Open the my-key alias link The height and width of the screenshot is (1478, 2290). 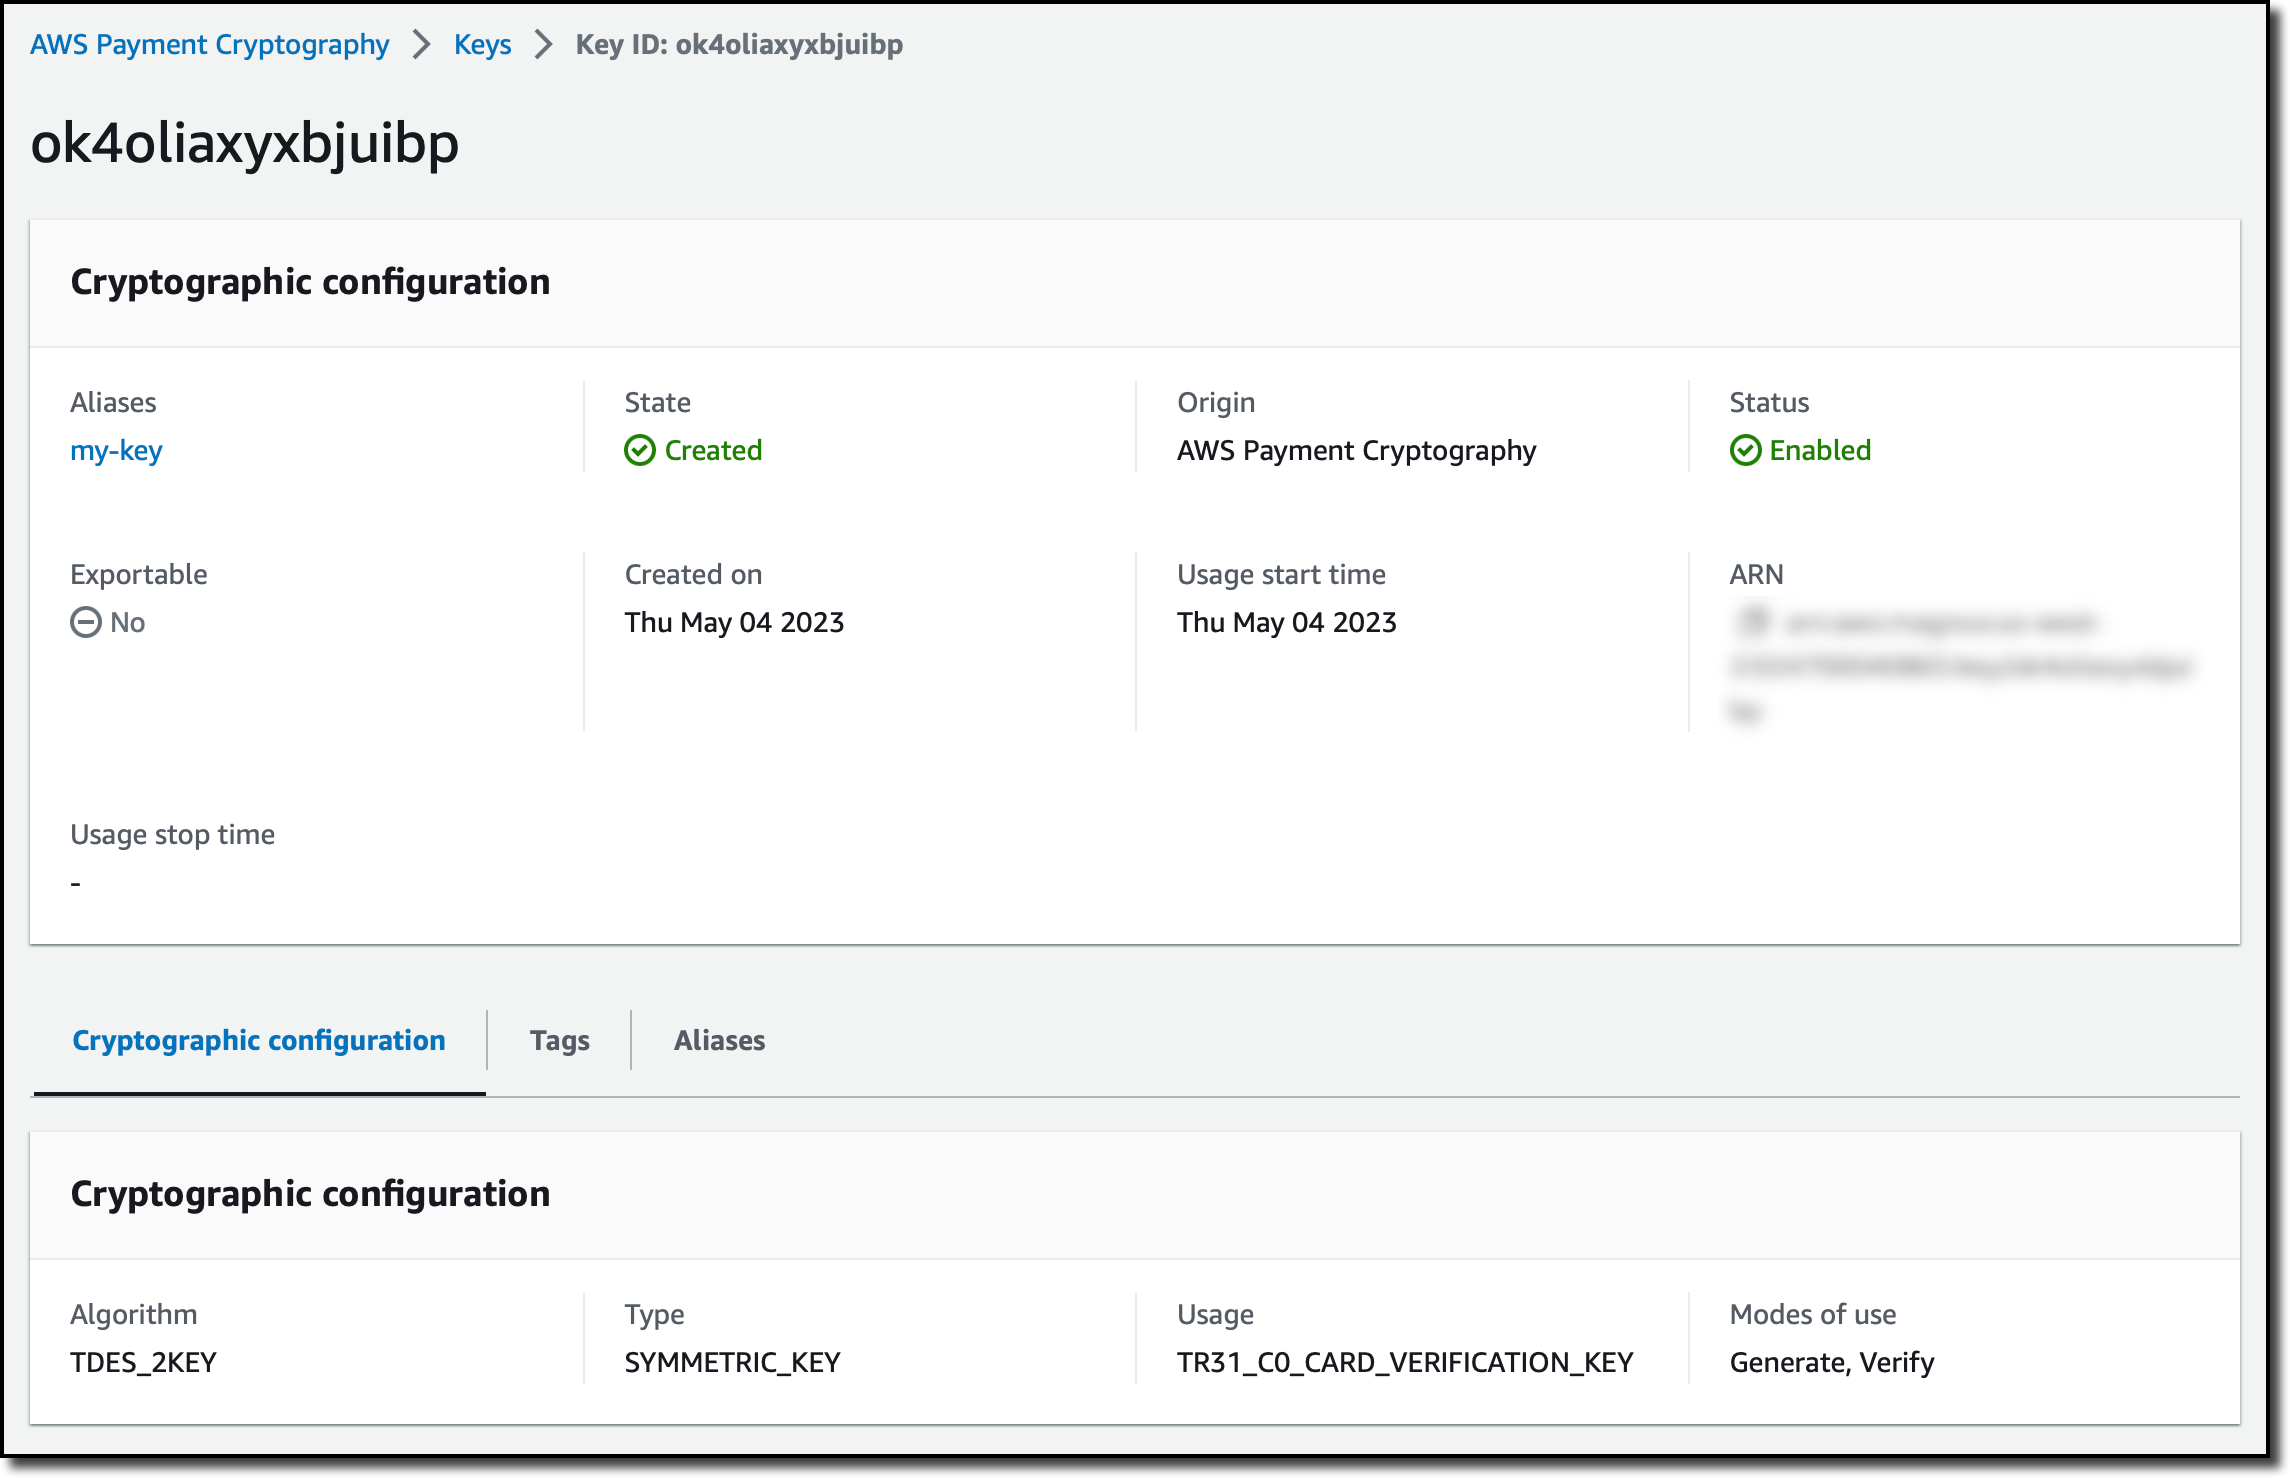click(116, 451)
